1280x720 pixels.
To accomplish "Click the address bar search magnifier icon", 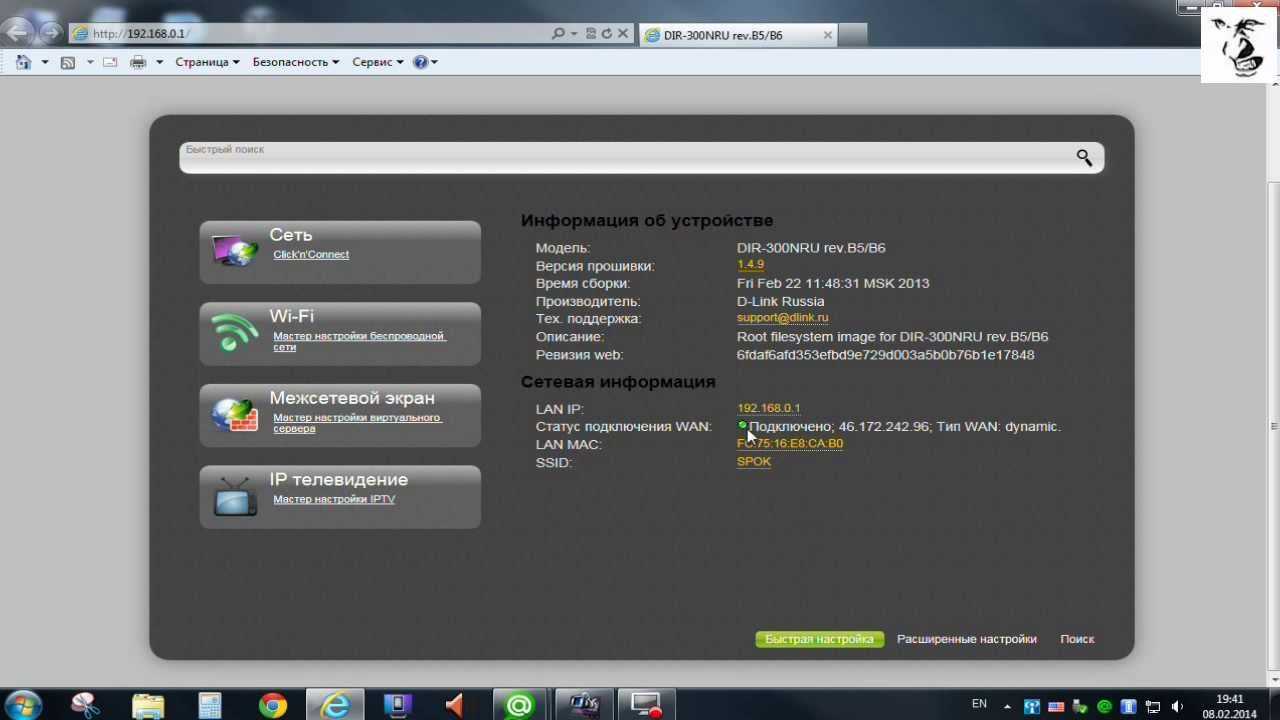I will click(558, 33).
